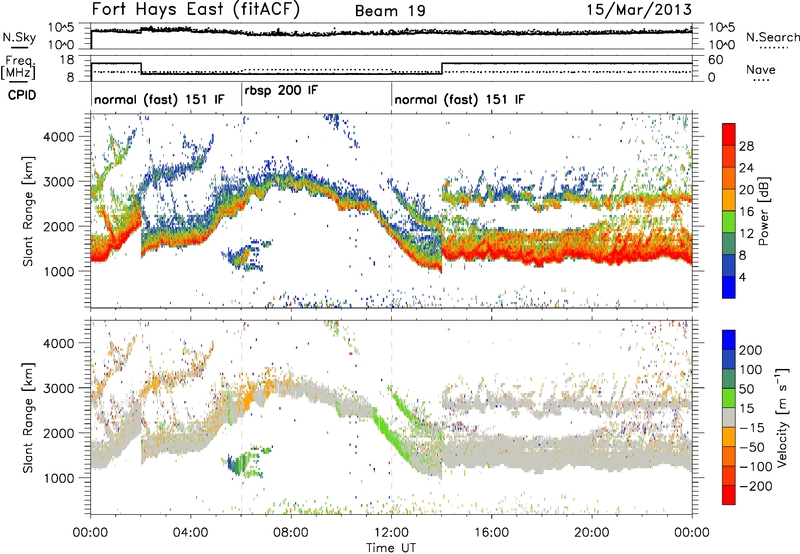Click the "50" label on Velocity color bar
The image size is (800, 554).
point(746,389)
